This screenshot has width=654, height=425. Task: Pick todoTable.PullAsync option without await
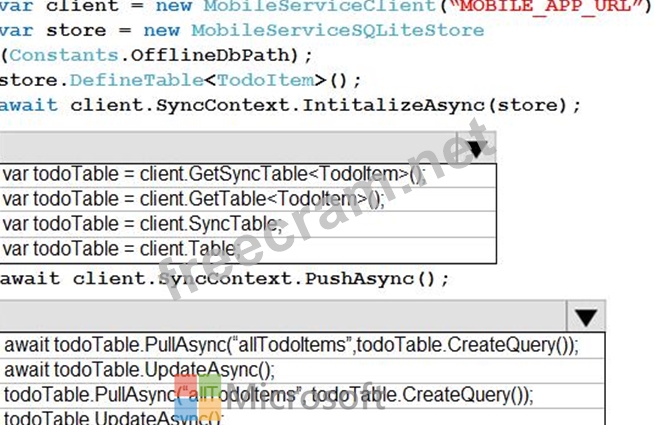(x=268, y=394)
